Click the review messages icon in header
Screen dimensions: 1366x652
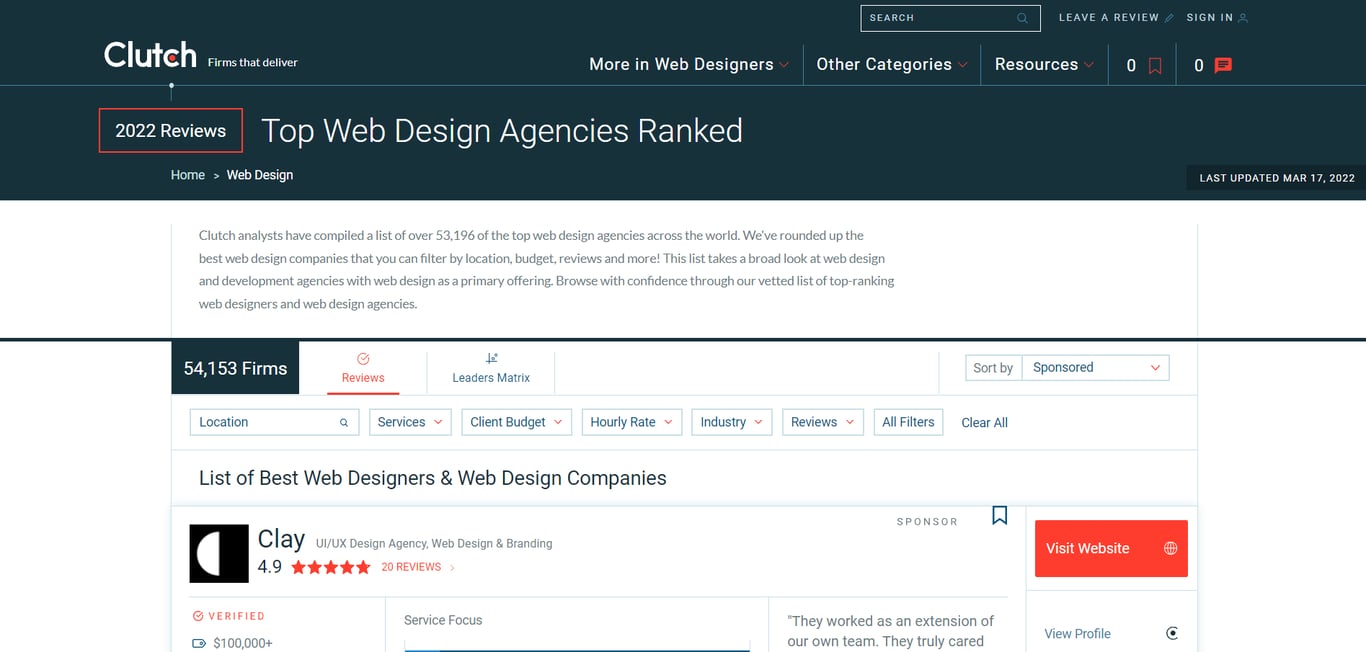pyautogui.click(x=1221, y=64)
